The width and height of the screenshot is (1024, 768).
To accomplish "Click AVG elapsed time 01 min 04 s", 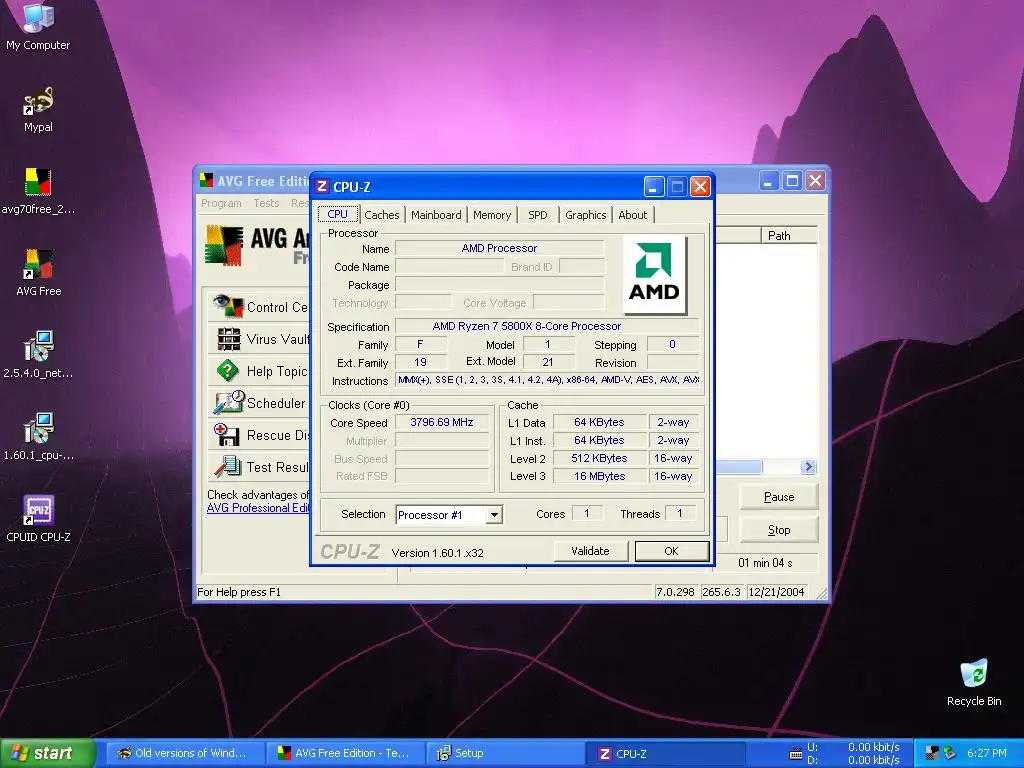I will coord(765,562).
